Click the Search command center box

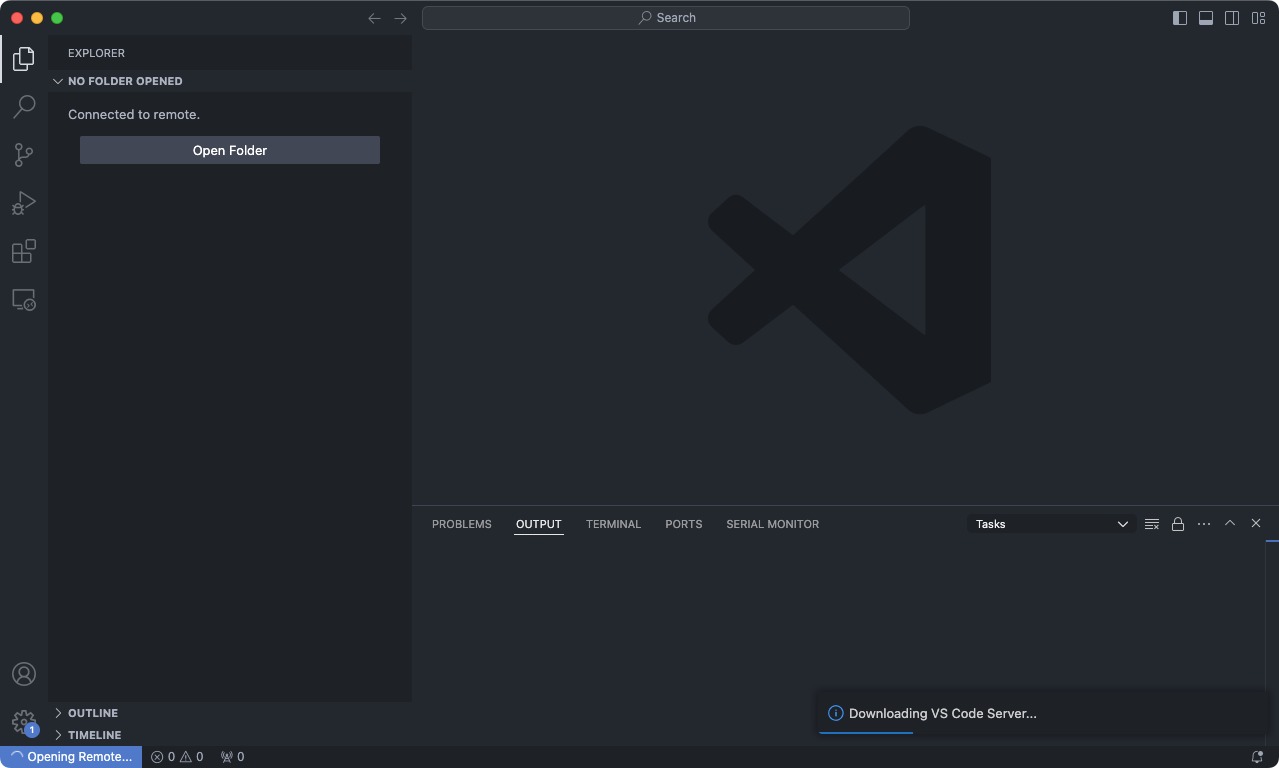tap(666, 18)
